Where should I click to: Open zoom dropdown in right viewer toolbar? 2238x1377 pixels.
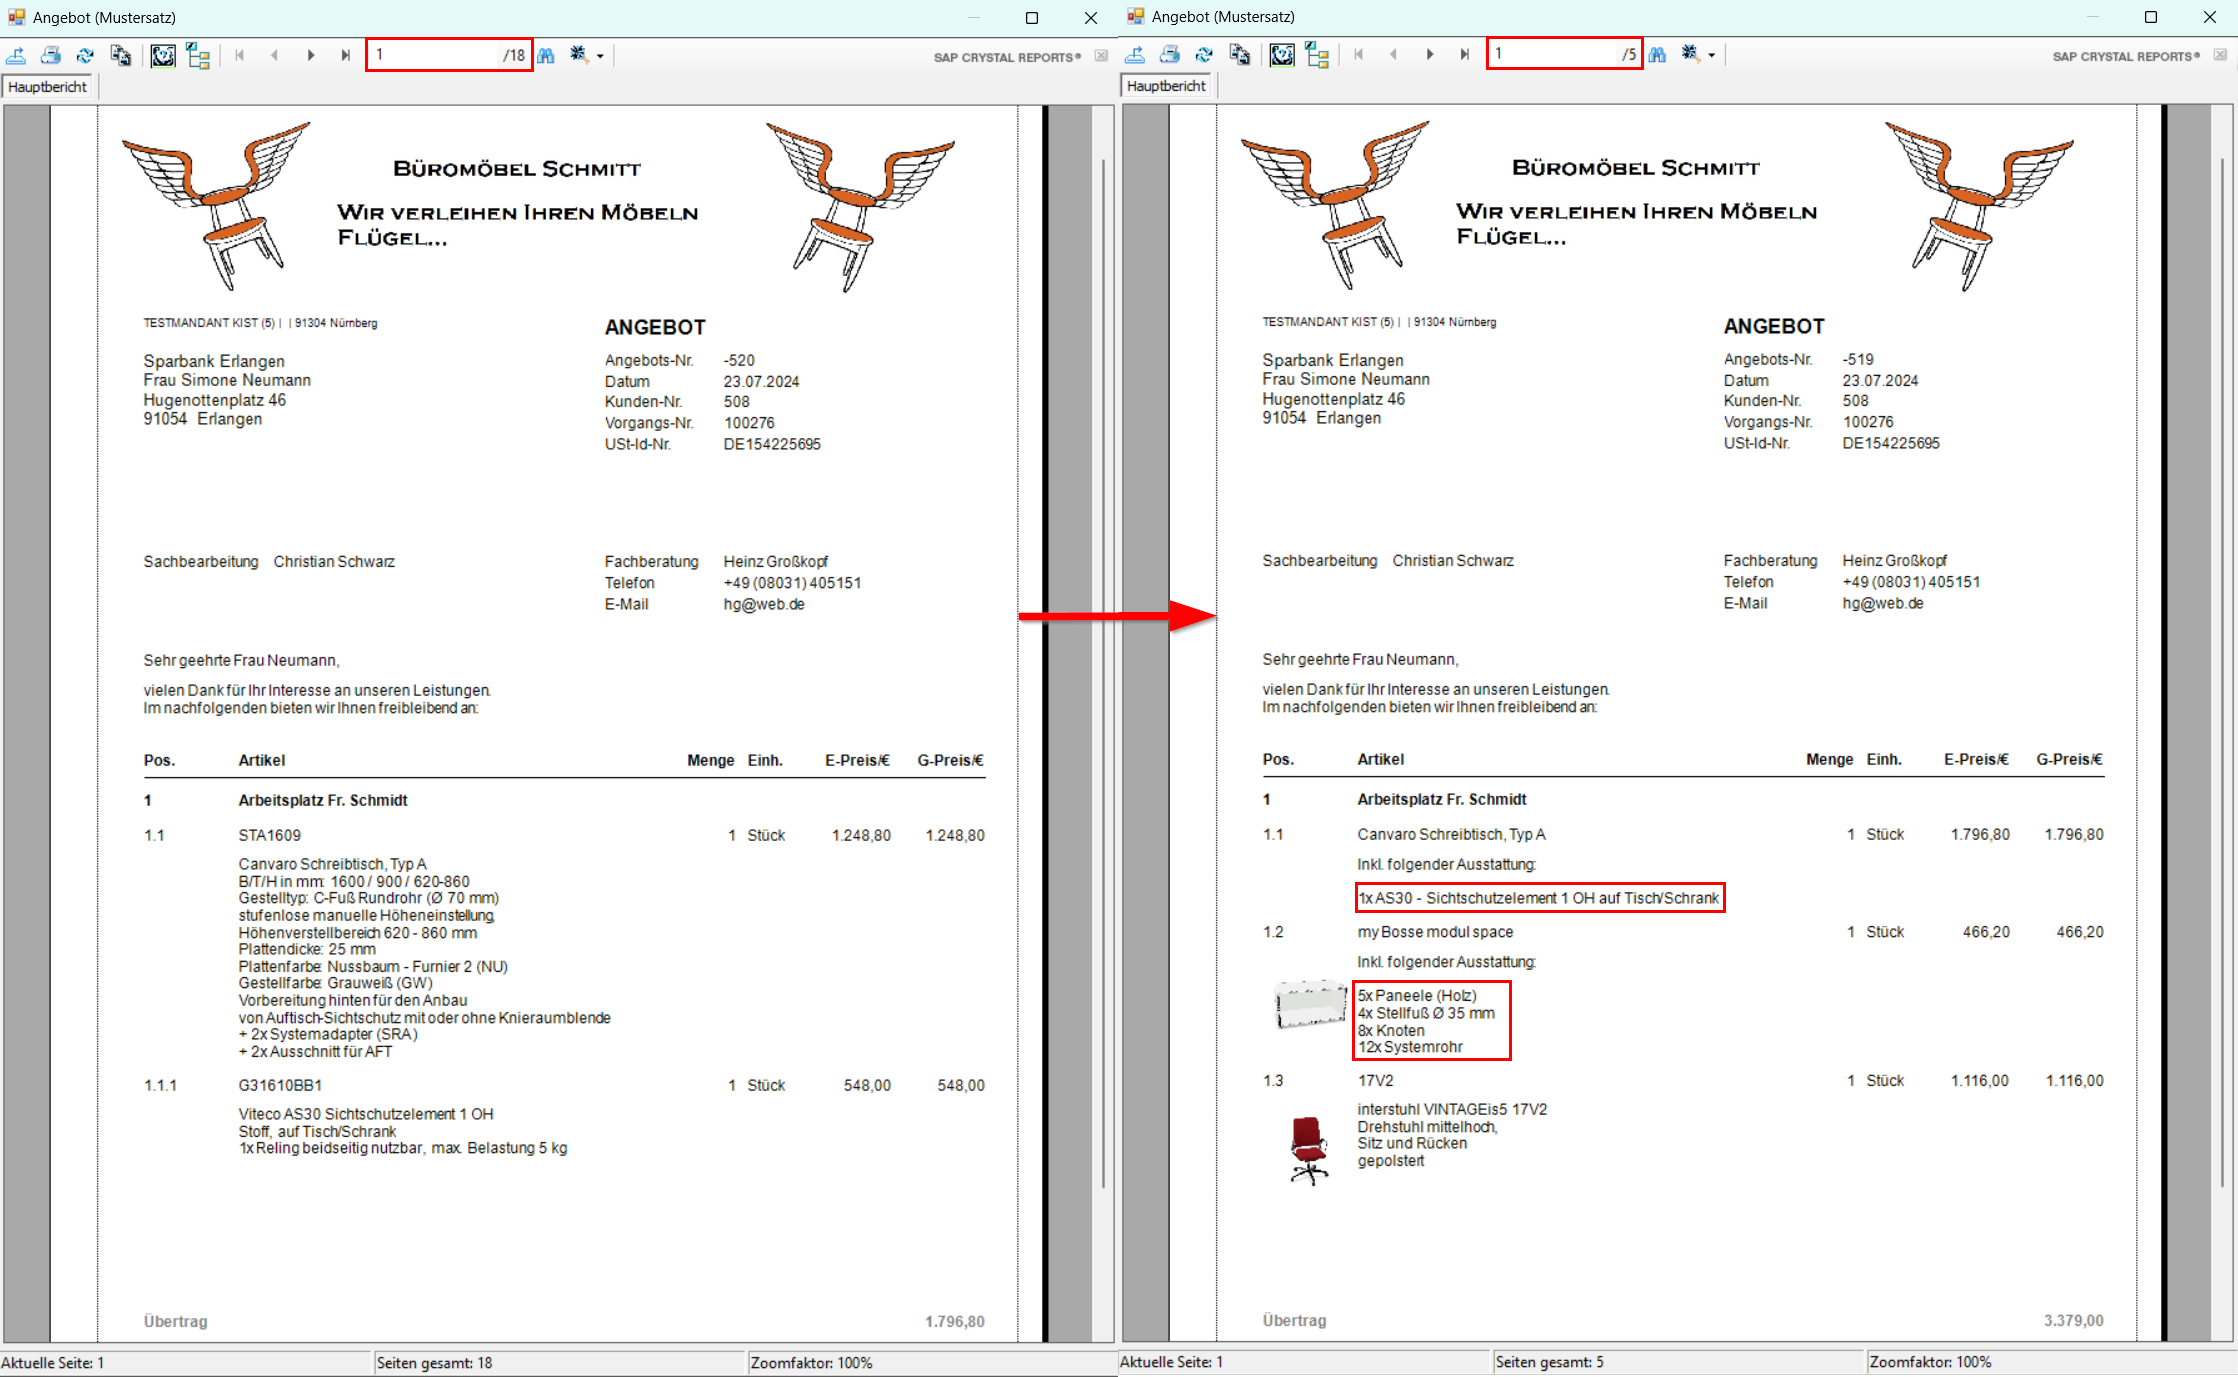point(1712,55)
